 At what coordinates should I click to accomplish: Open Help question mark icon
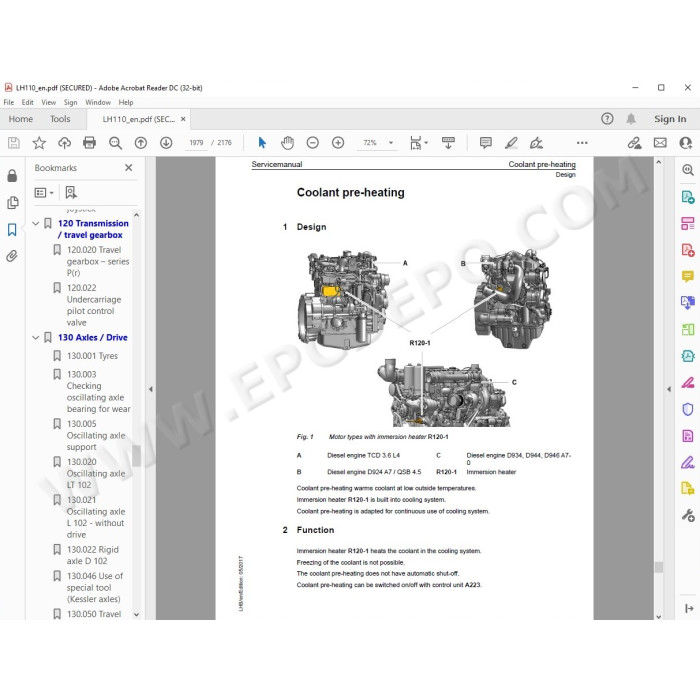[607, 119]
